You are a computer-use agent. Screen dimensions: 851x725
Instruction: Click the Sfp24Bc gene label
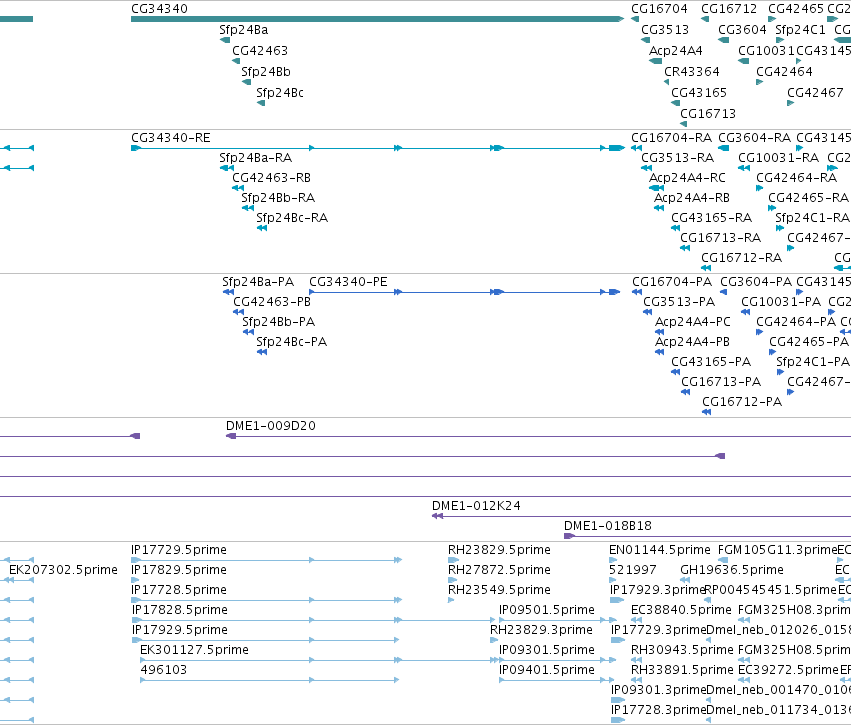click(x=280, y=93)
